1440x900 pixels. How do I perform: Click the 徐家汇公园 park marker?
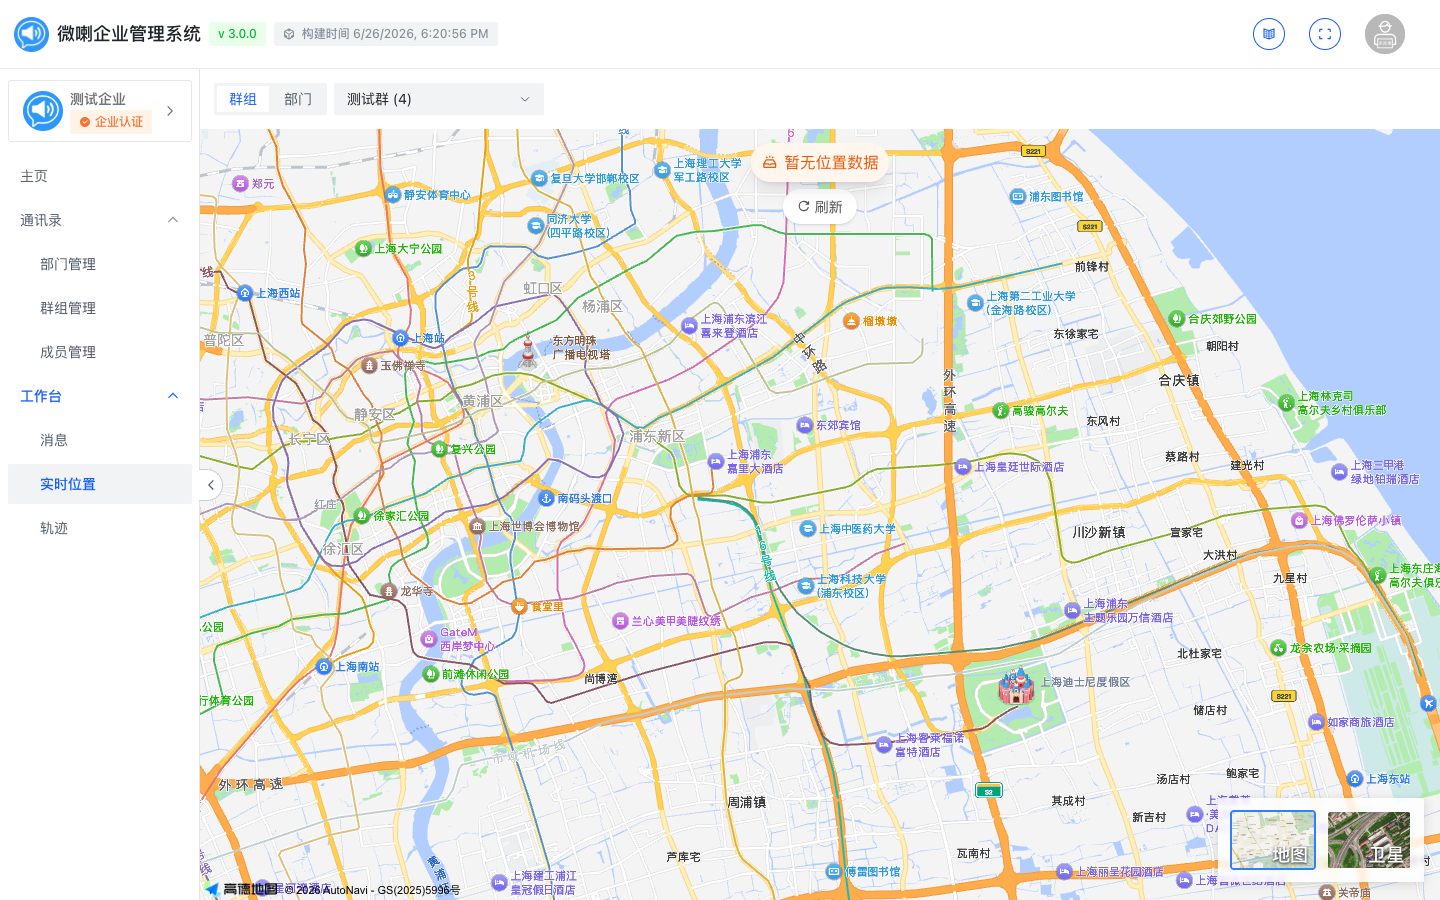pyautogui.click(x=362, y=516)
